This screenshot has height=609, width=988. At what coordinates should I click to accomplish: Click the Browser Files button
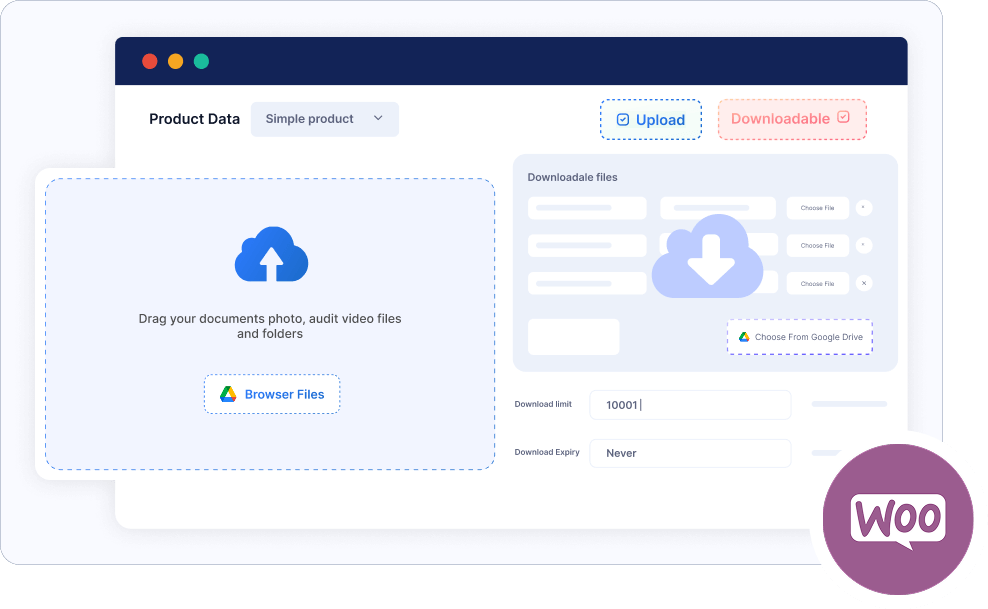pyautogui.click(x=272, y=394)
